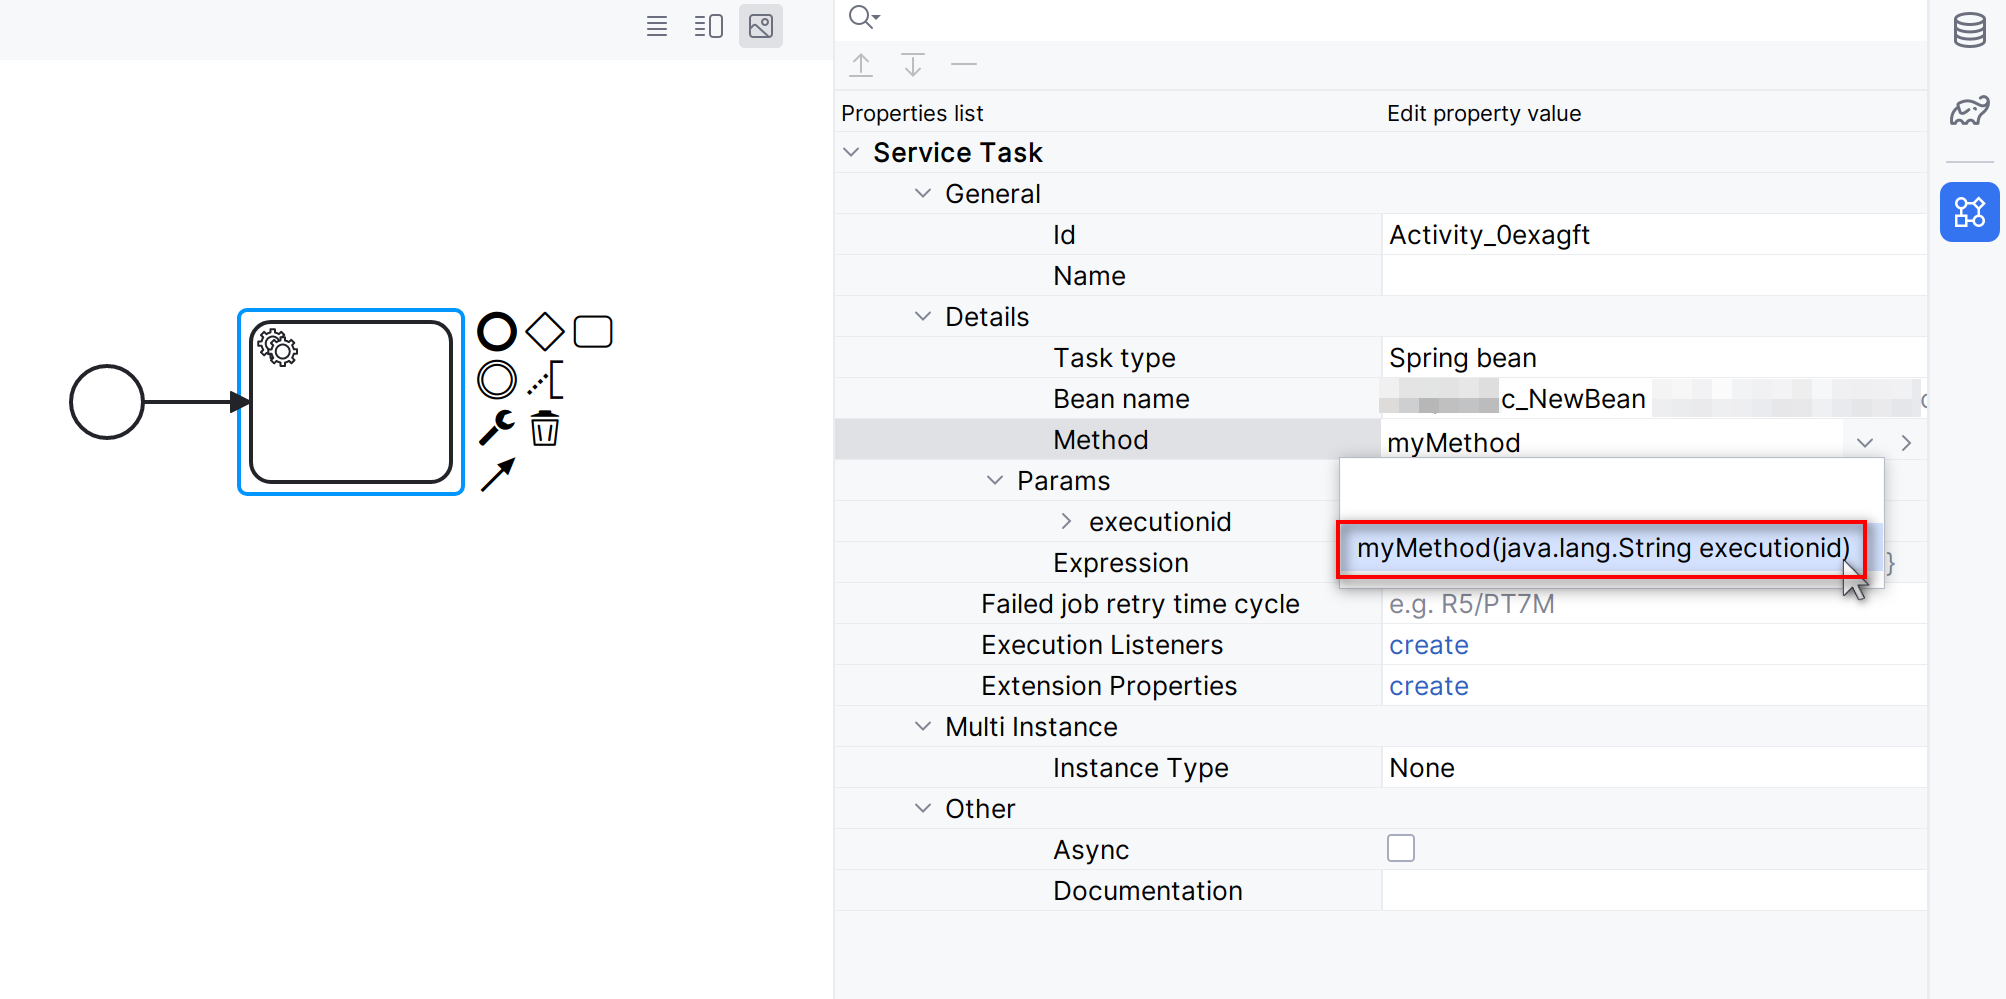This screenshot has height=999, width=2006.
Task: Append a task rectangle from context pad
Action: (593, 332)
